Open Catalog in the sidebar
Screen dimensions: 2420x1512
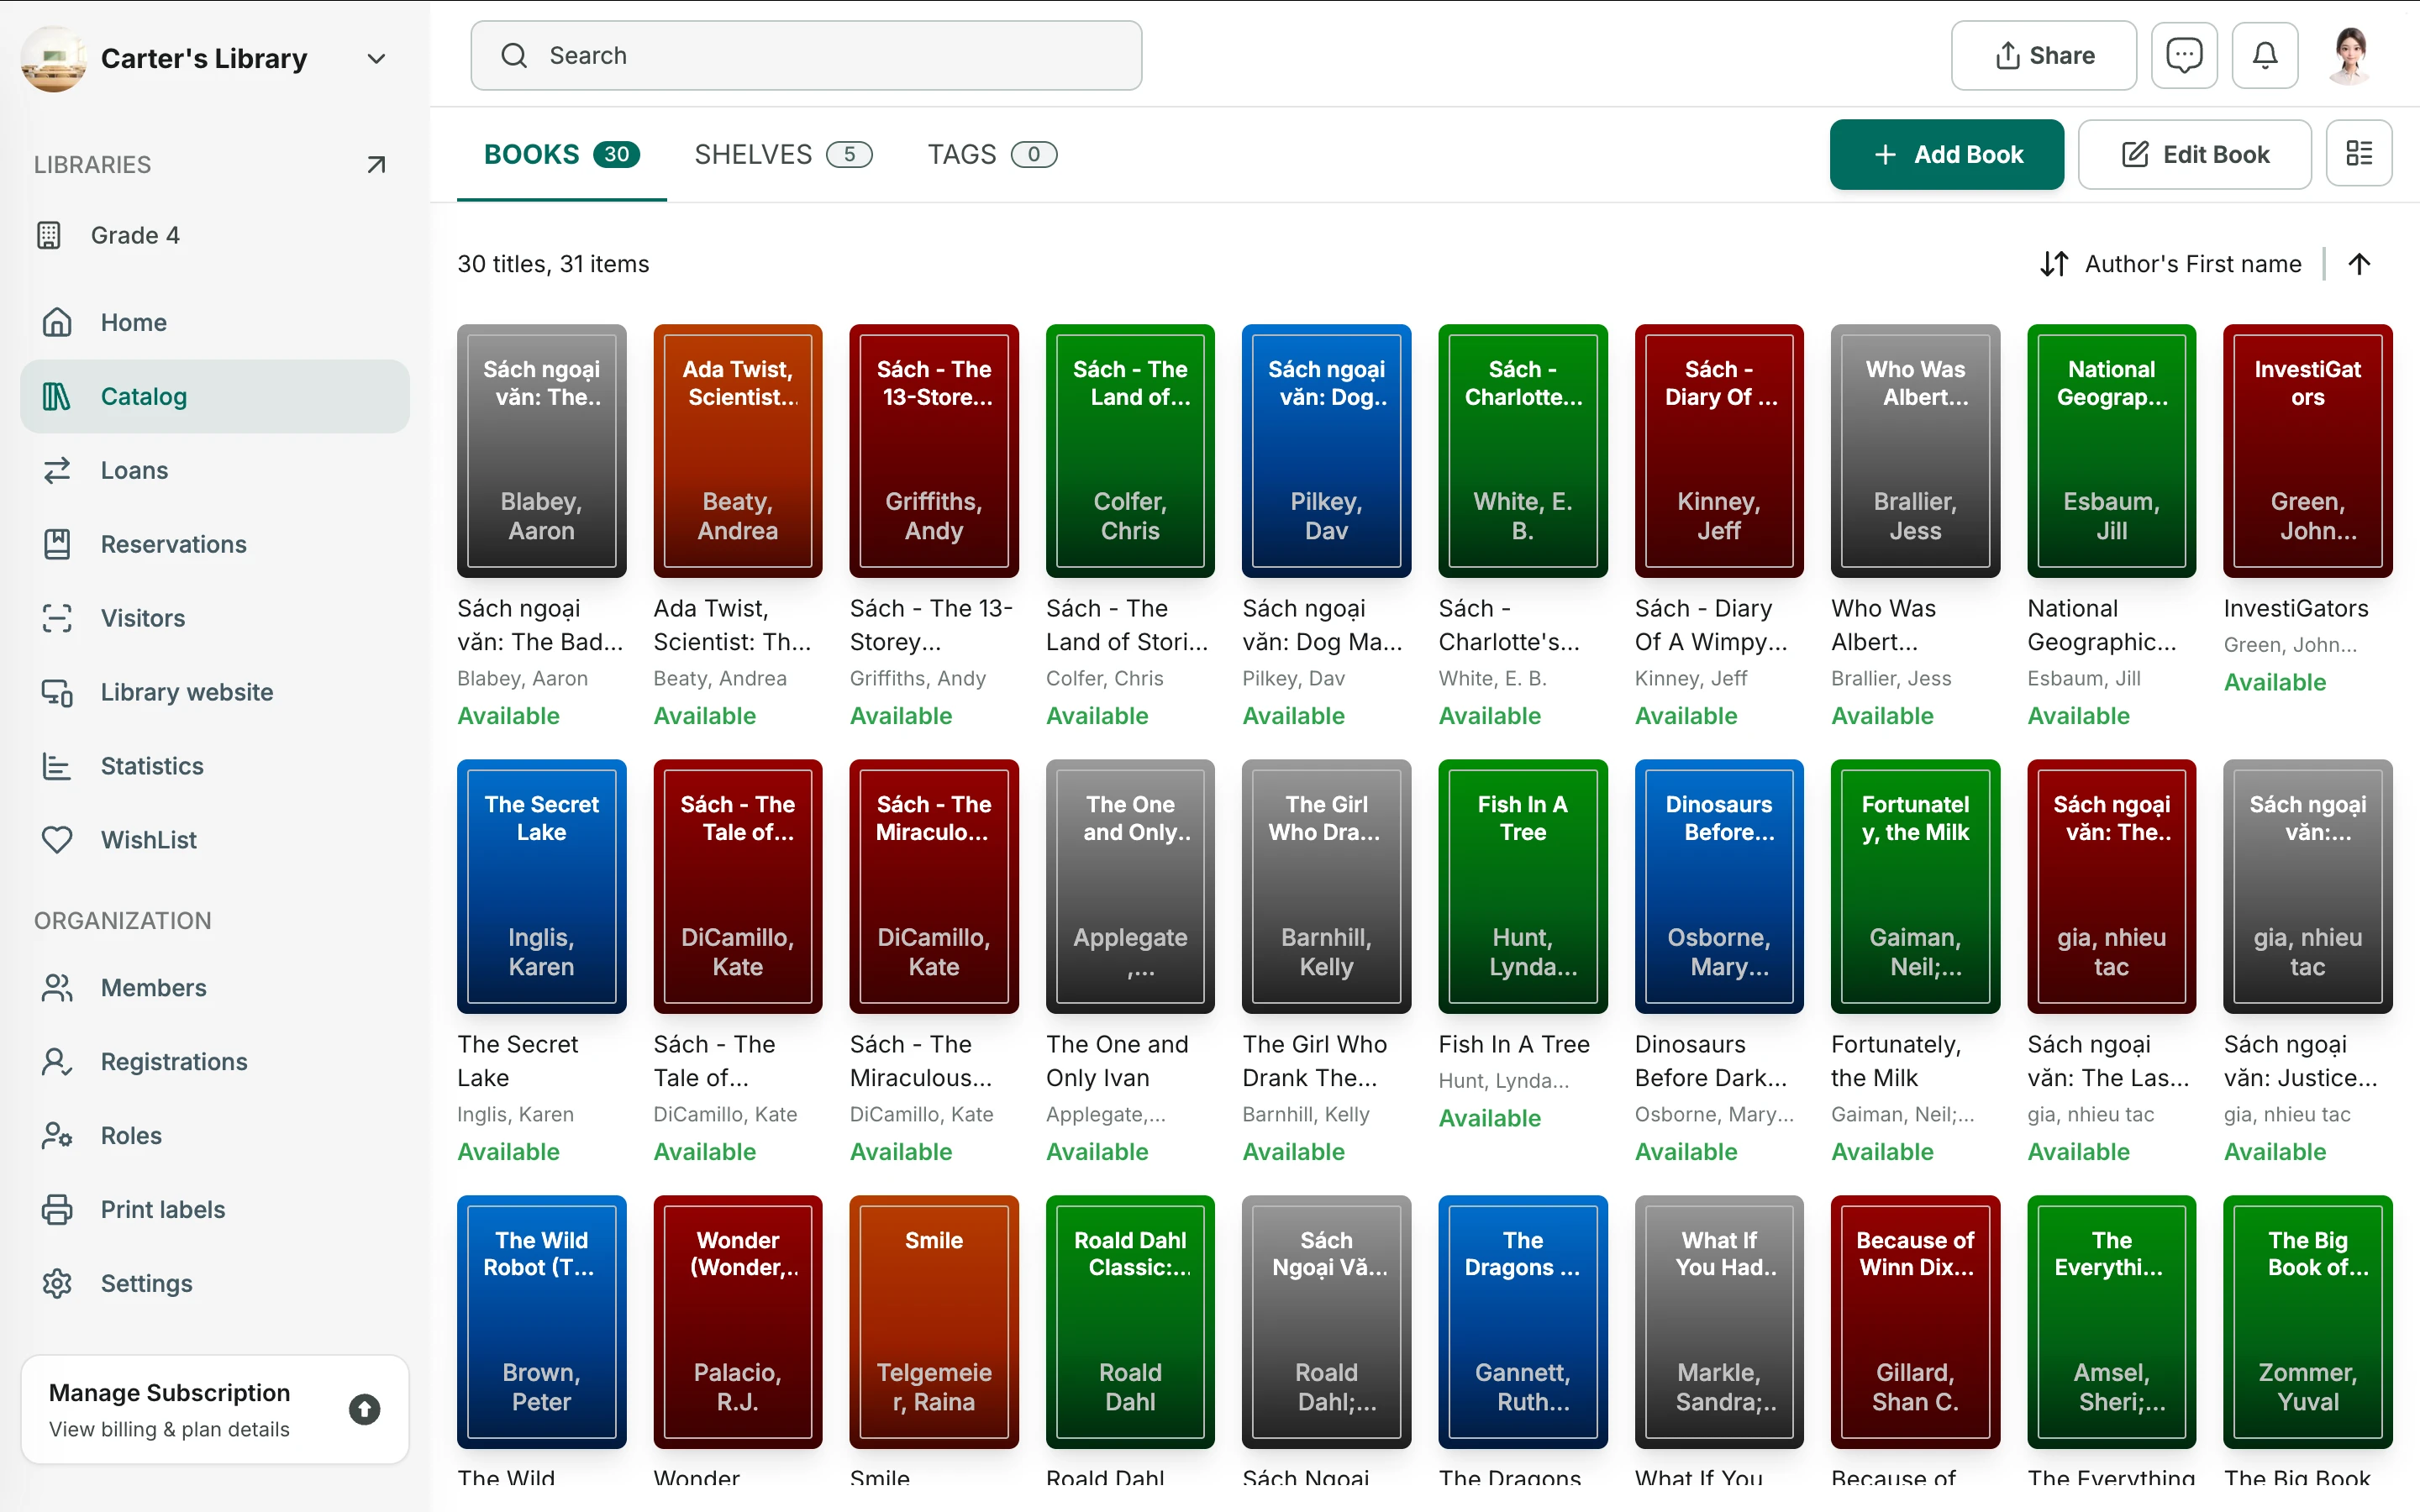(215, 396)
